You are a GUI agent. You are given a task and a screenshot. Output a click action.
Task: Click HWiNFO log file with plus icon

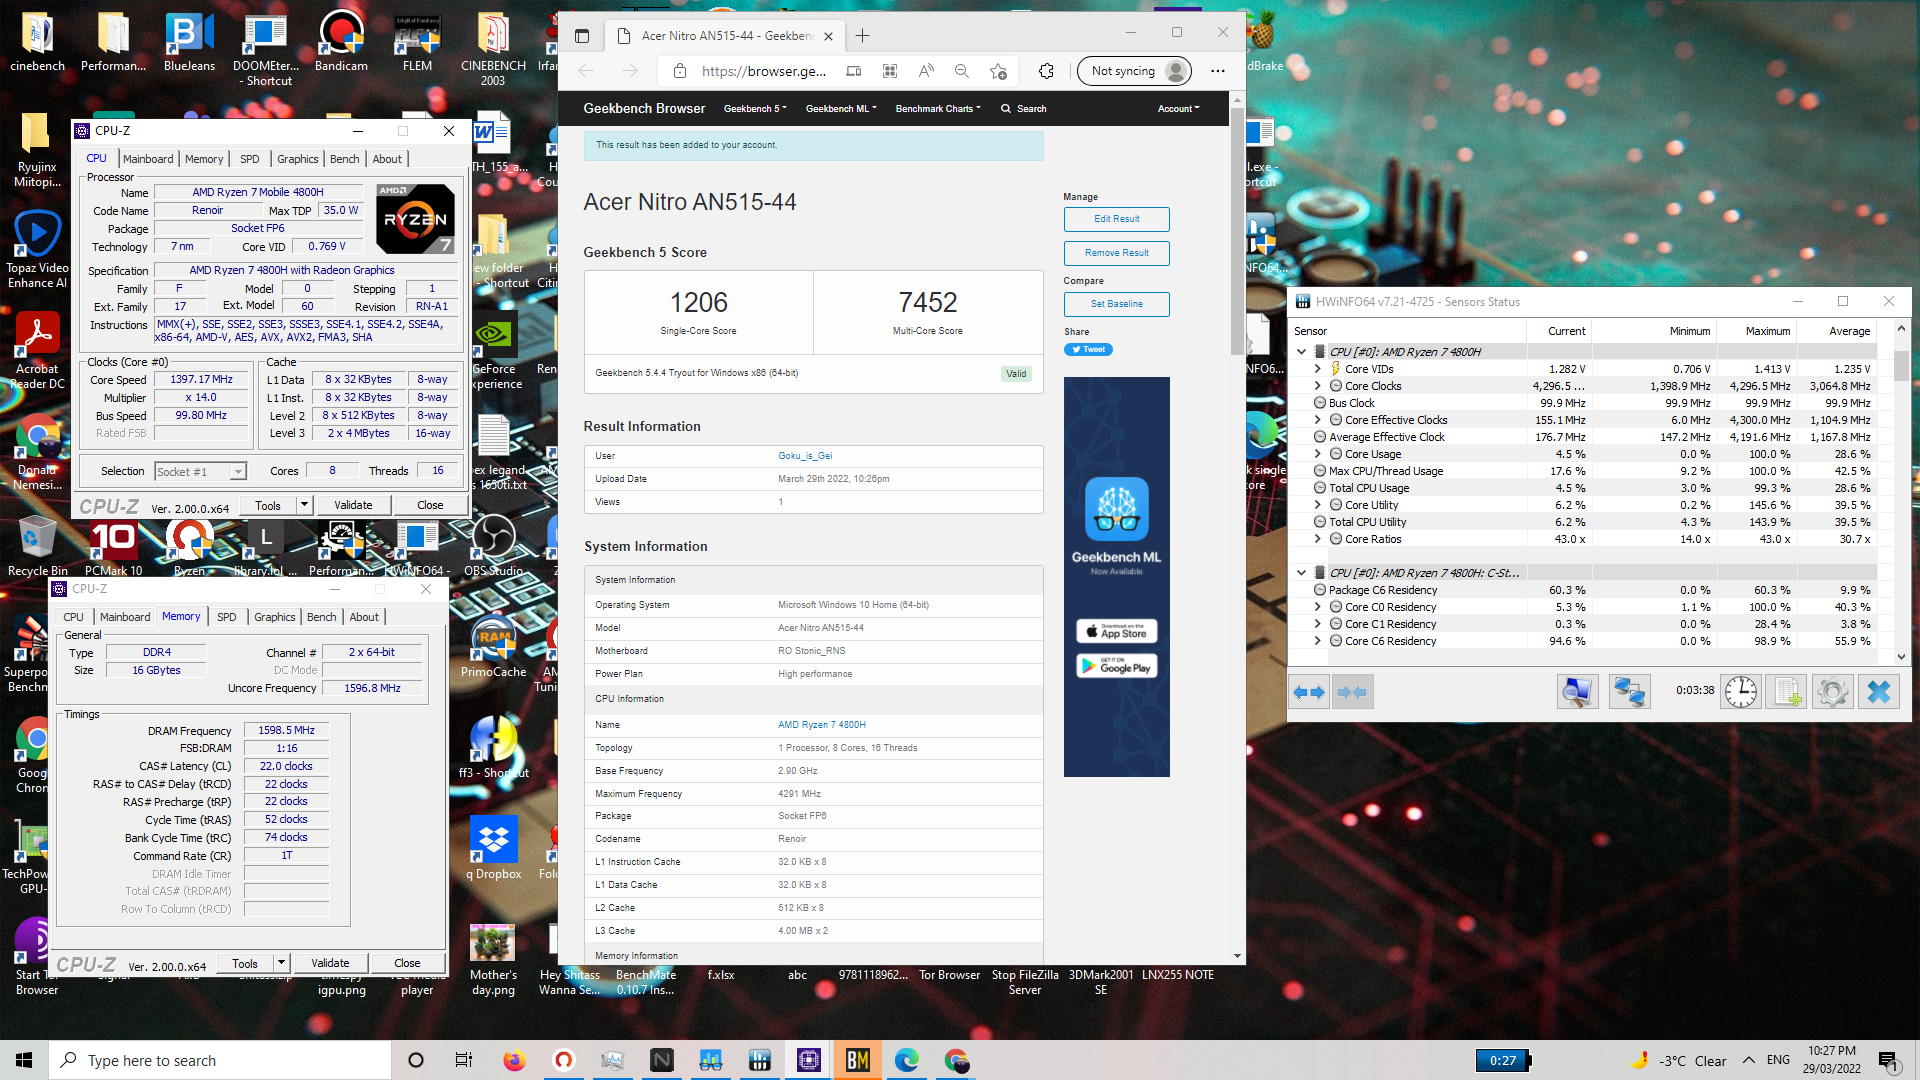[x=1787, y=692]
